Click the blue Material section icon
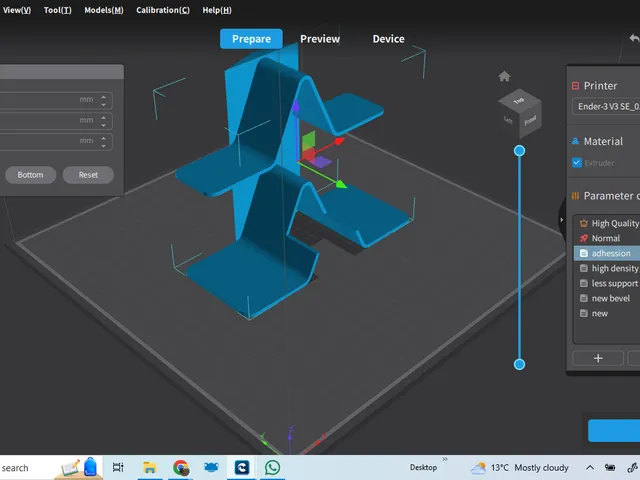 click(576, 141)
